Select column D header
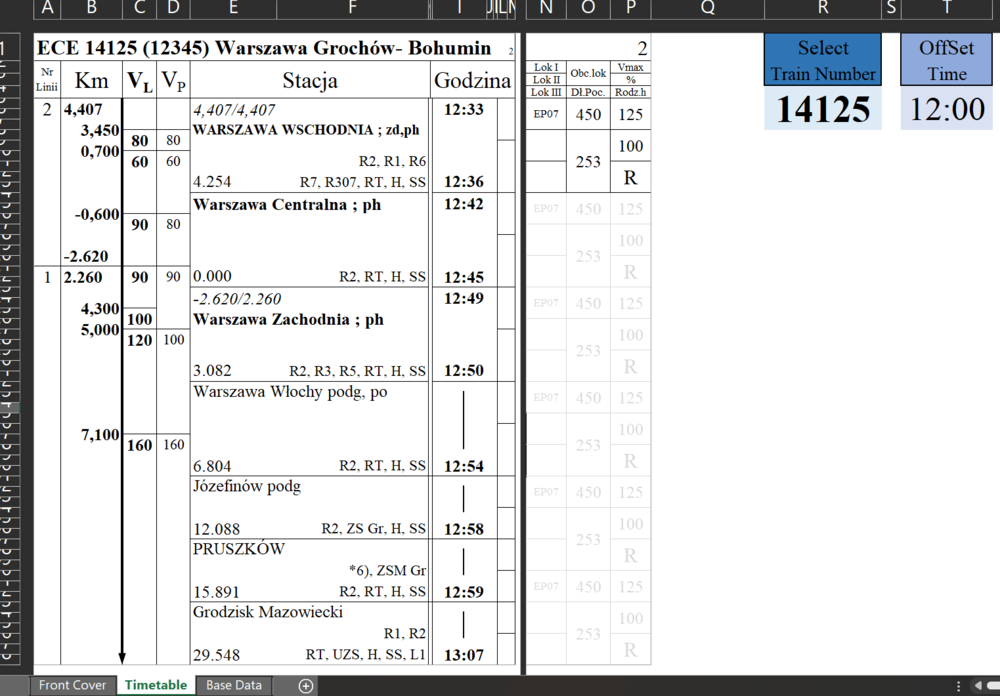This screenshot has height=696, width=1000. [173, 8]
